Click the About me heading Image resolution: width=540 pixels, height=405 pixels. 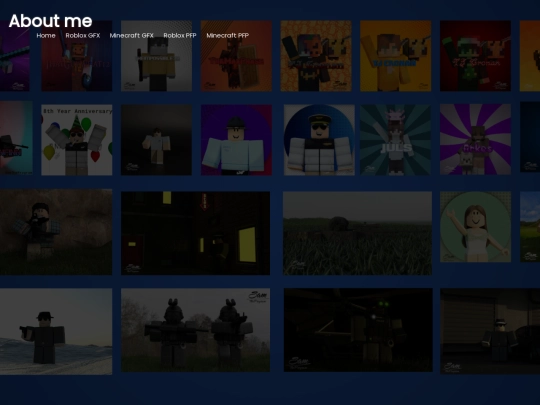tap(51, 21)
